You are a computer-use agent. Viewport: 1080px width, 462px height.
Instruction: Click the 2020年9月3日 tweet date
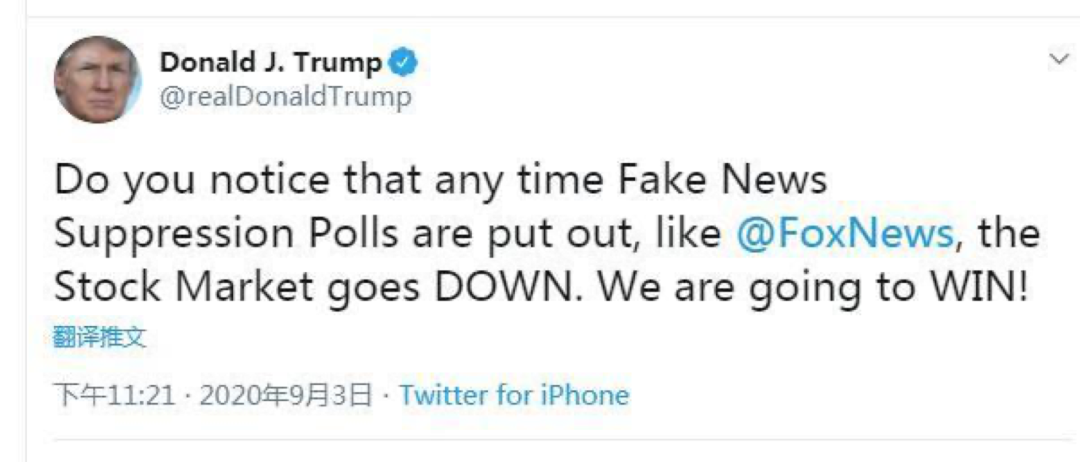[x=285, y=395]
